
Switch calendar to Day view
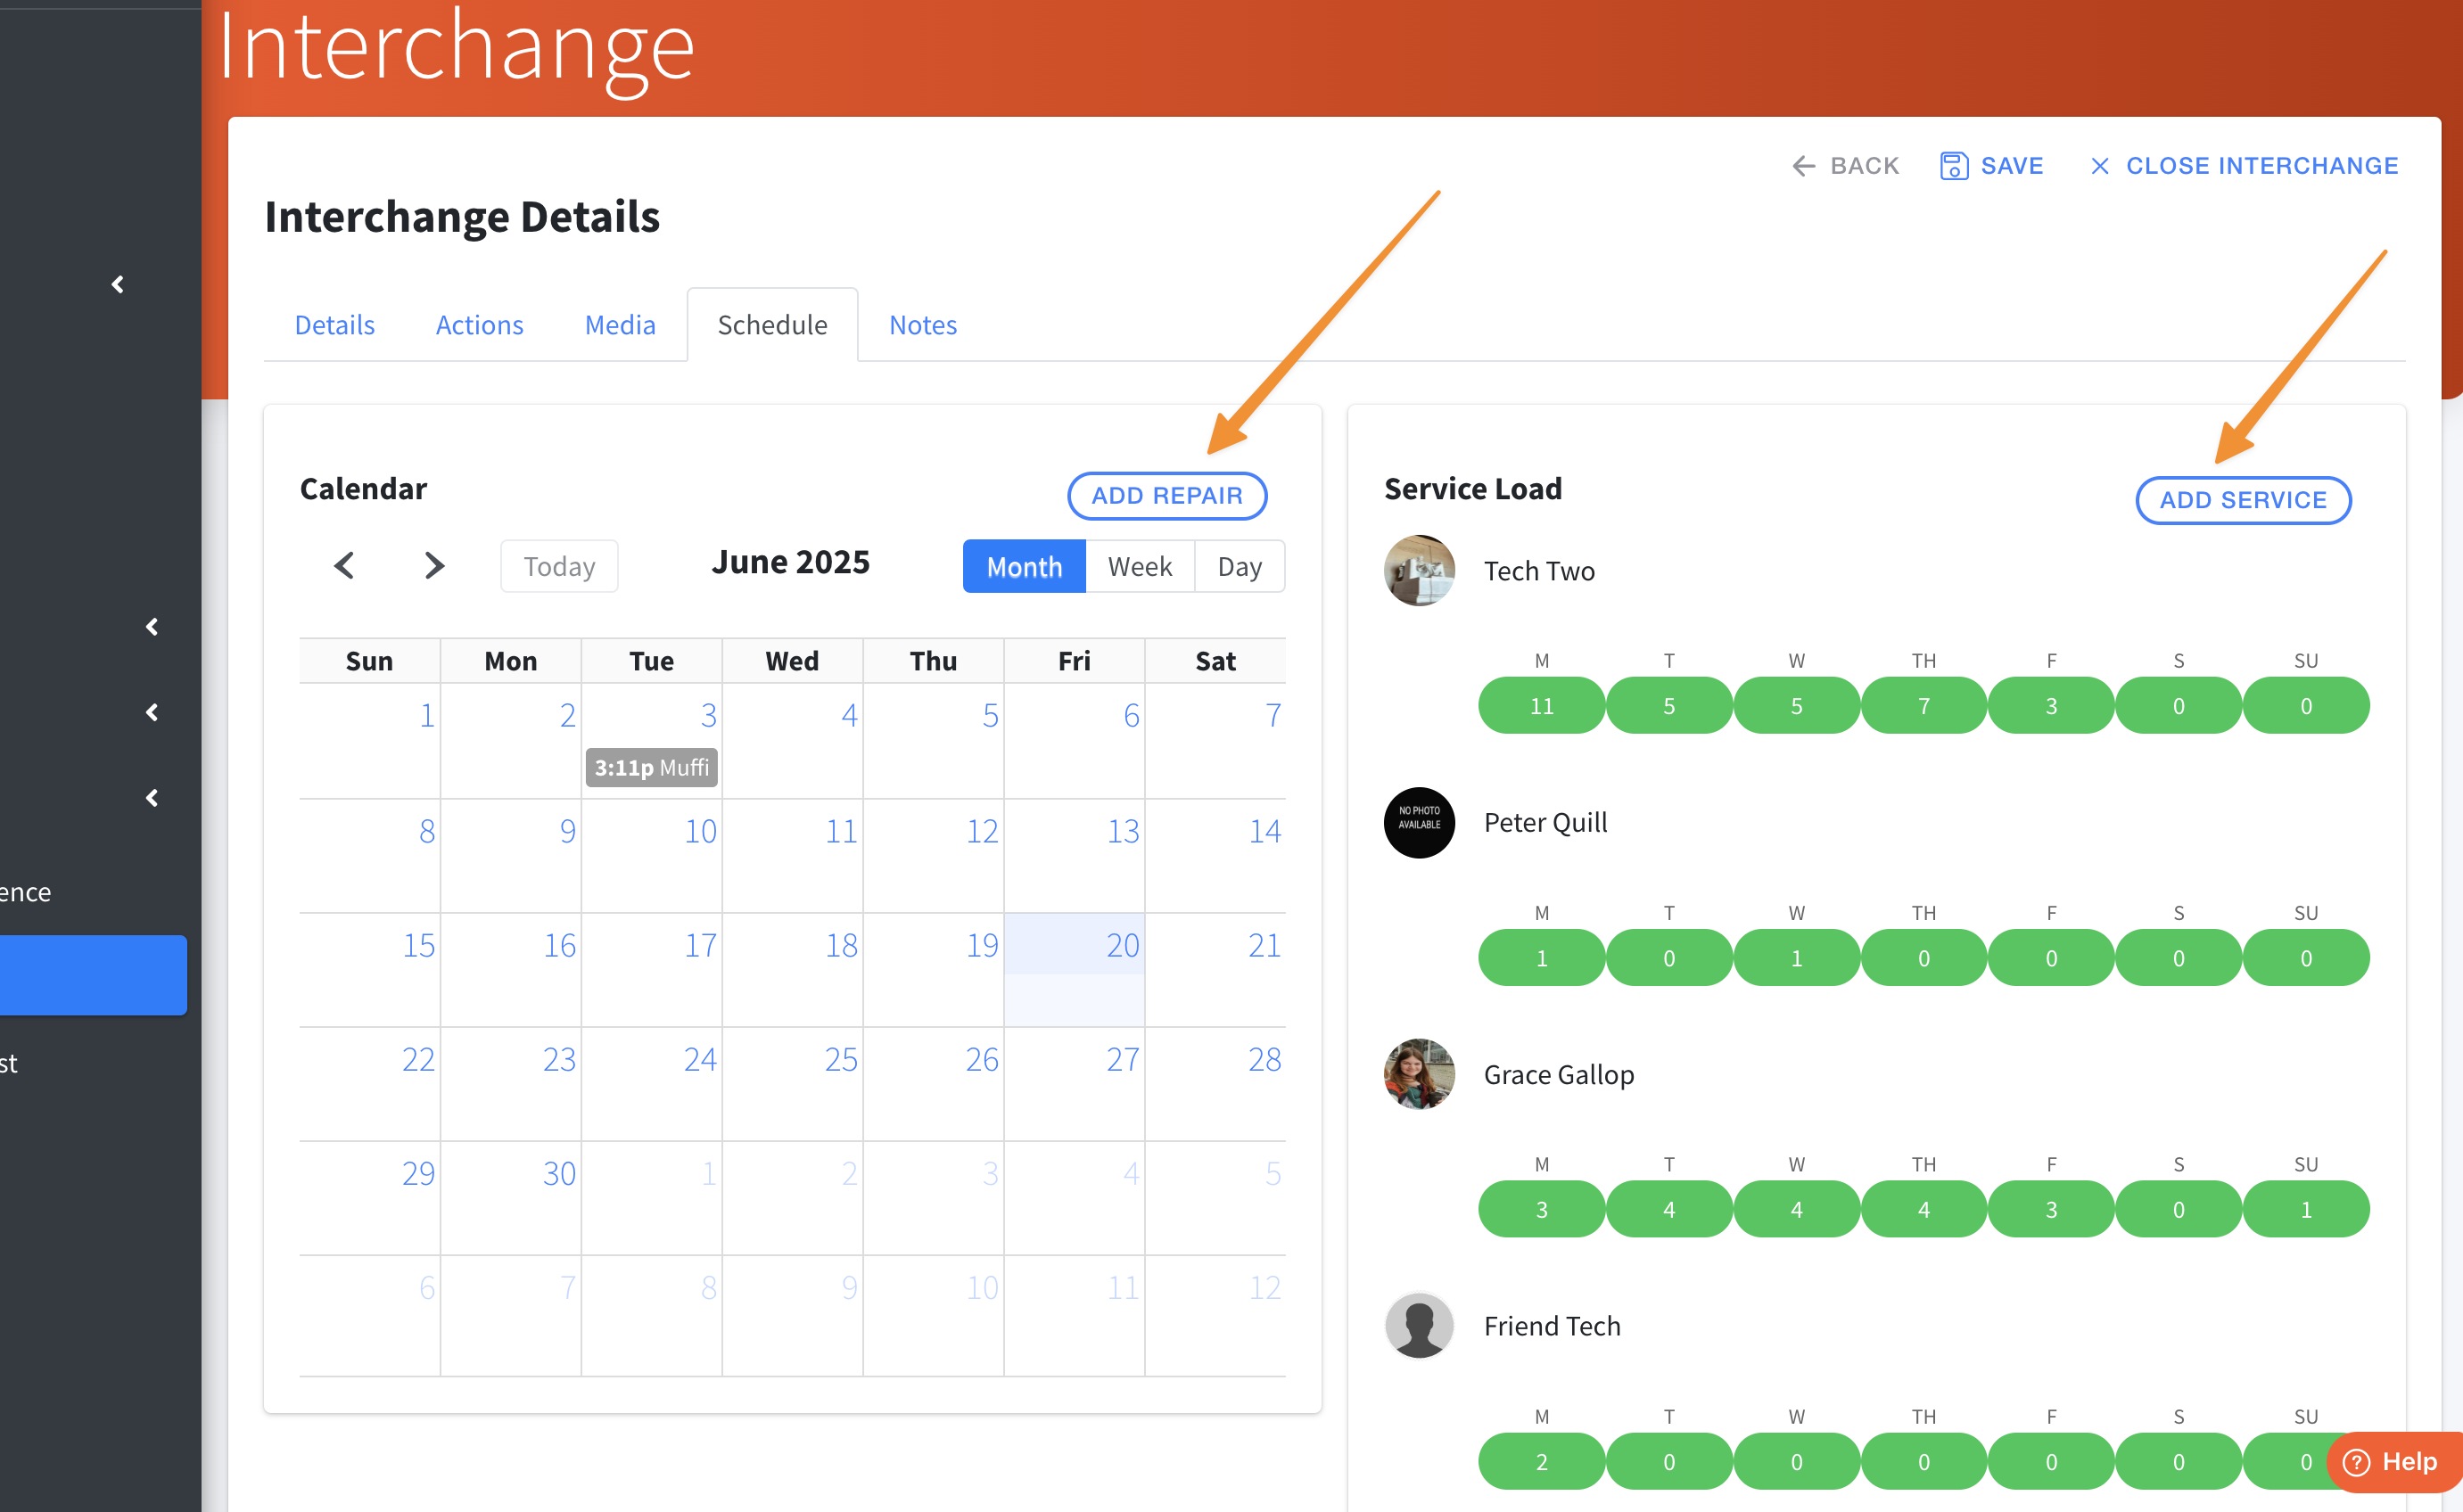tap(1239, 567)
